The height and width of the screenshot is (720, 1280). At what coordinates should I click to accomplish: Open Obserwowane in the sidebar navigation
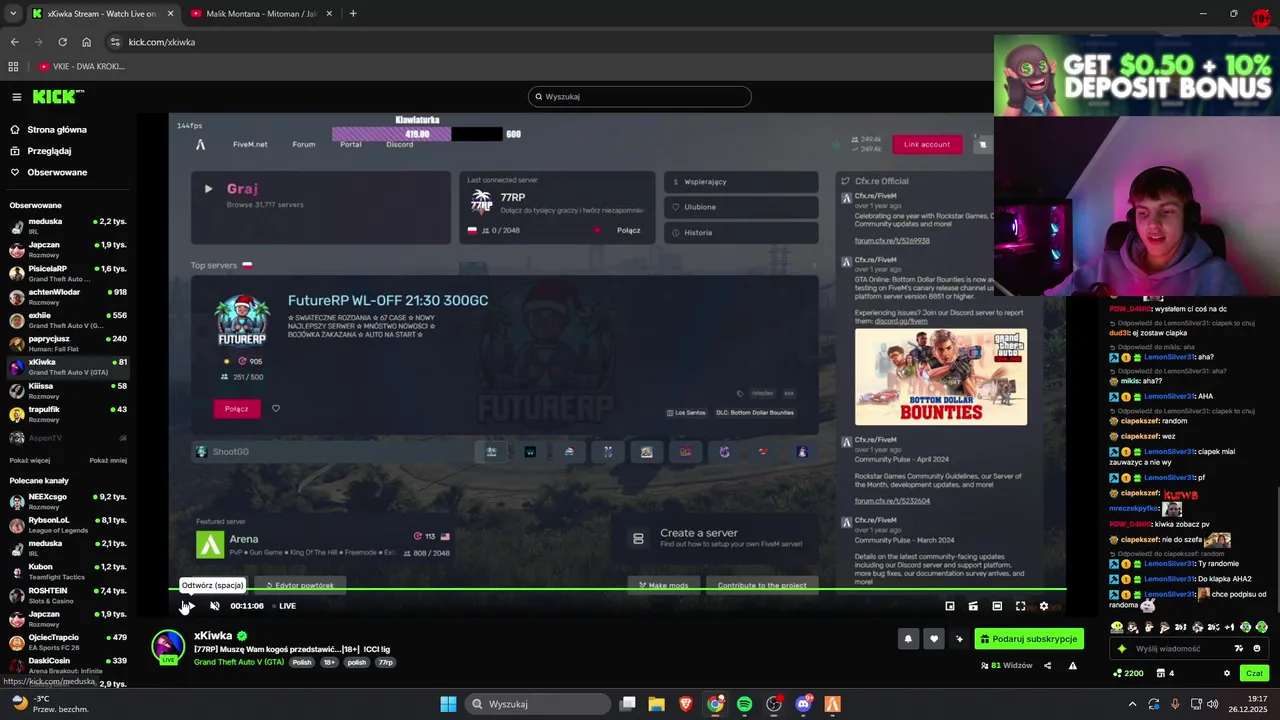tap(57, 172)
